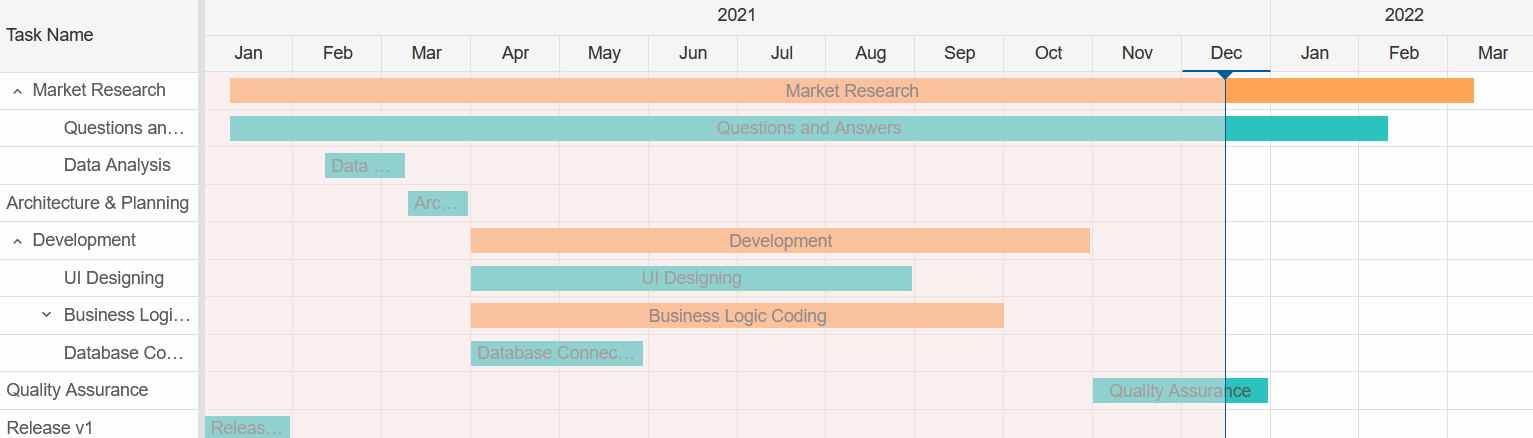1533x438 pixels.
Task: Select the UI Designing task row
Action: [114, 278]
